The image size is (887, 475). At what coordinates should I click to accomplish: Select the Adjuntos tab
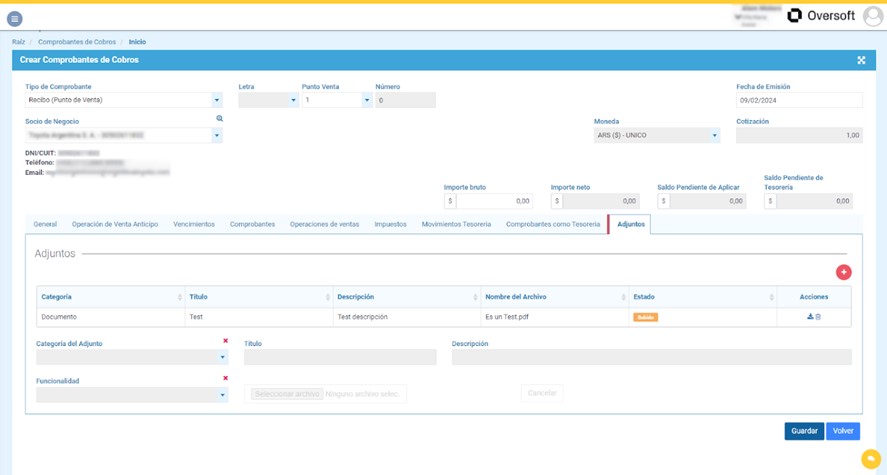click(x=631, y=224)
